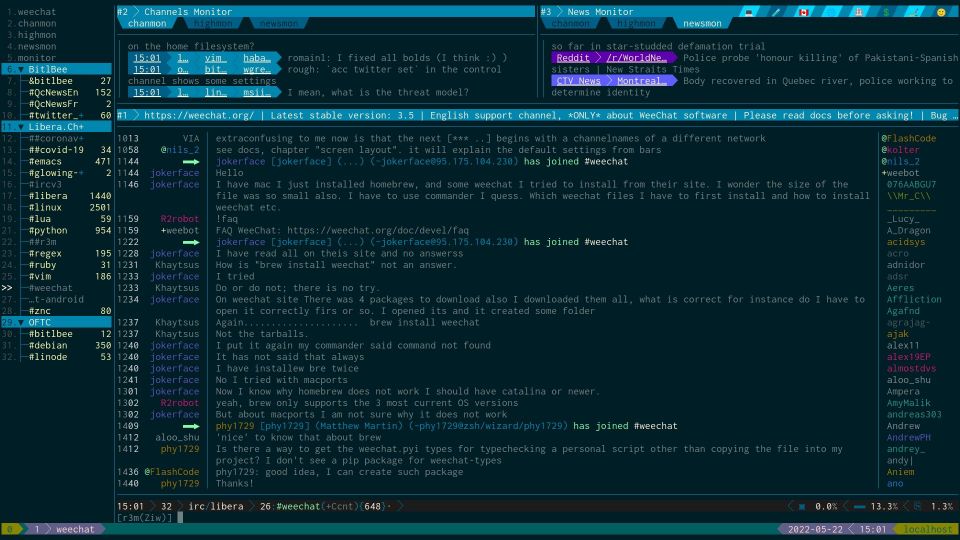Click the memory bar icon beside 13.3%
Image resolution: width=960 pixels, height=540 pixels.
point(859,506)
